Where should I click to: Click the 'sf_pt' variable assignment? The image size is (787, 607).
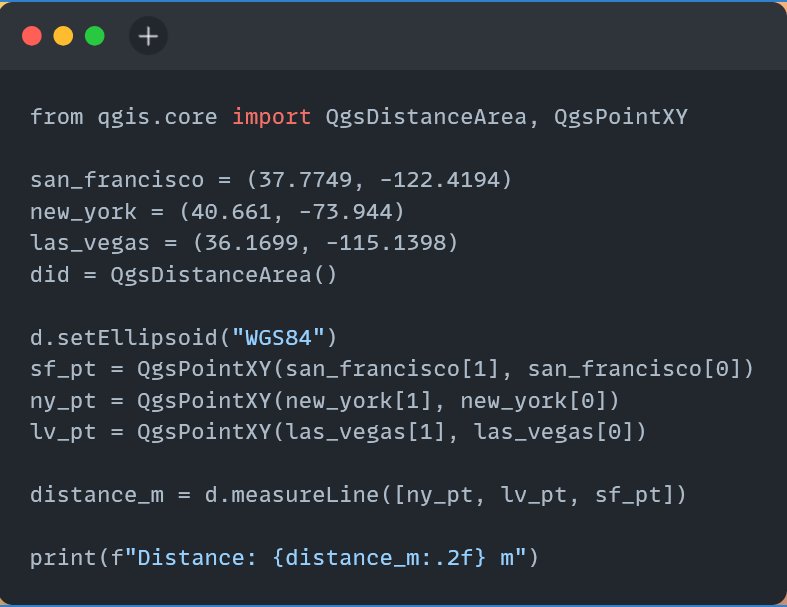63,369
